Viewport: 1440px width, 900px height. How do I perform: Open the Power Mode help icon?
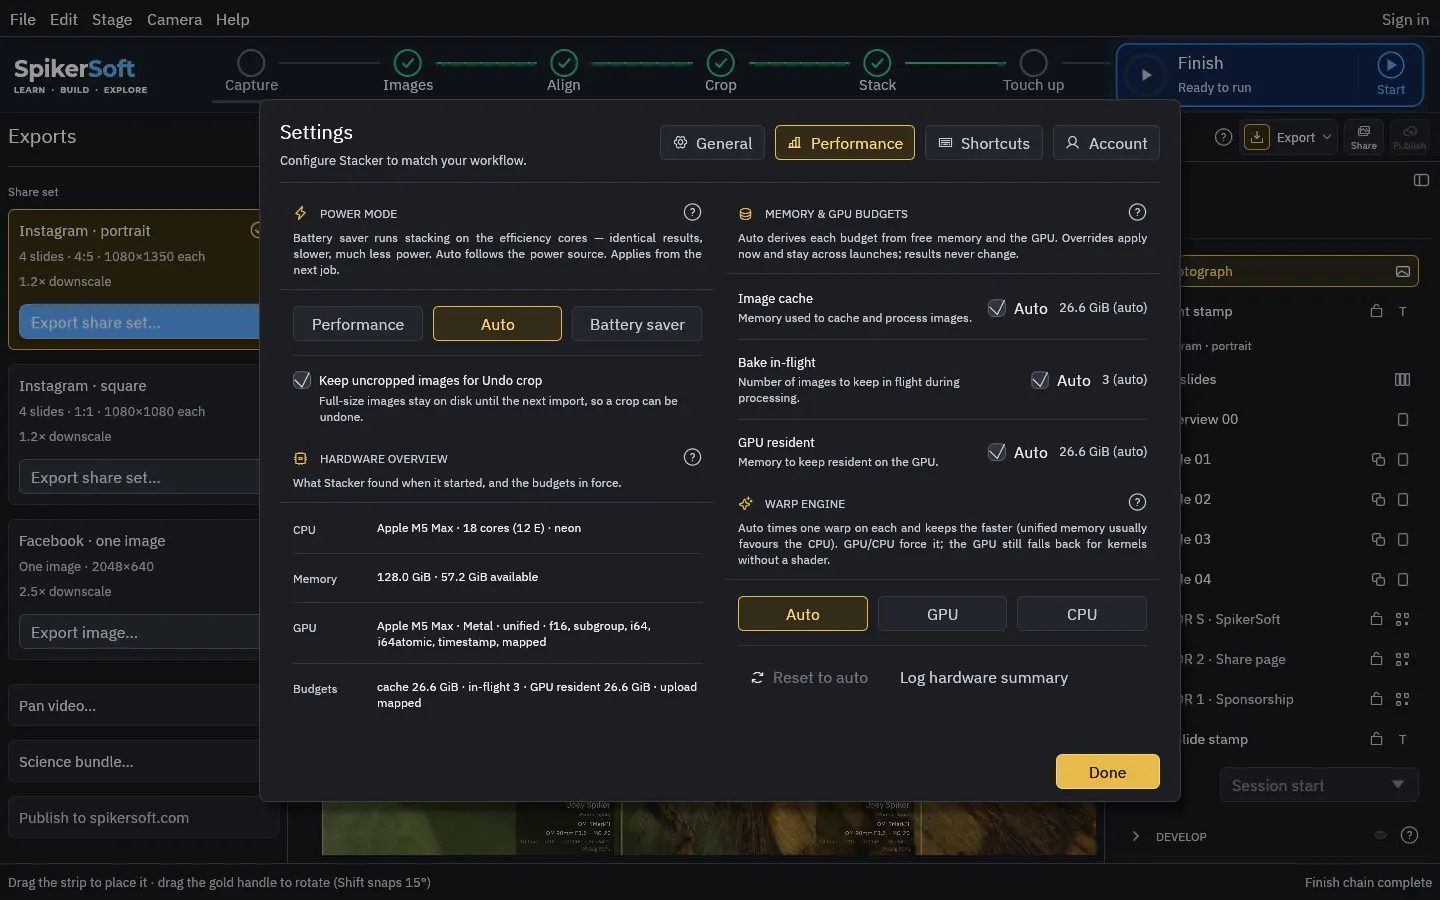coord(692,212)
